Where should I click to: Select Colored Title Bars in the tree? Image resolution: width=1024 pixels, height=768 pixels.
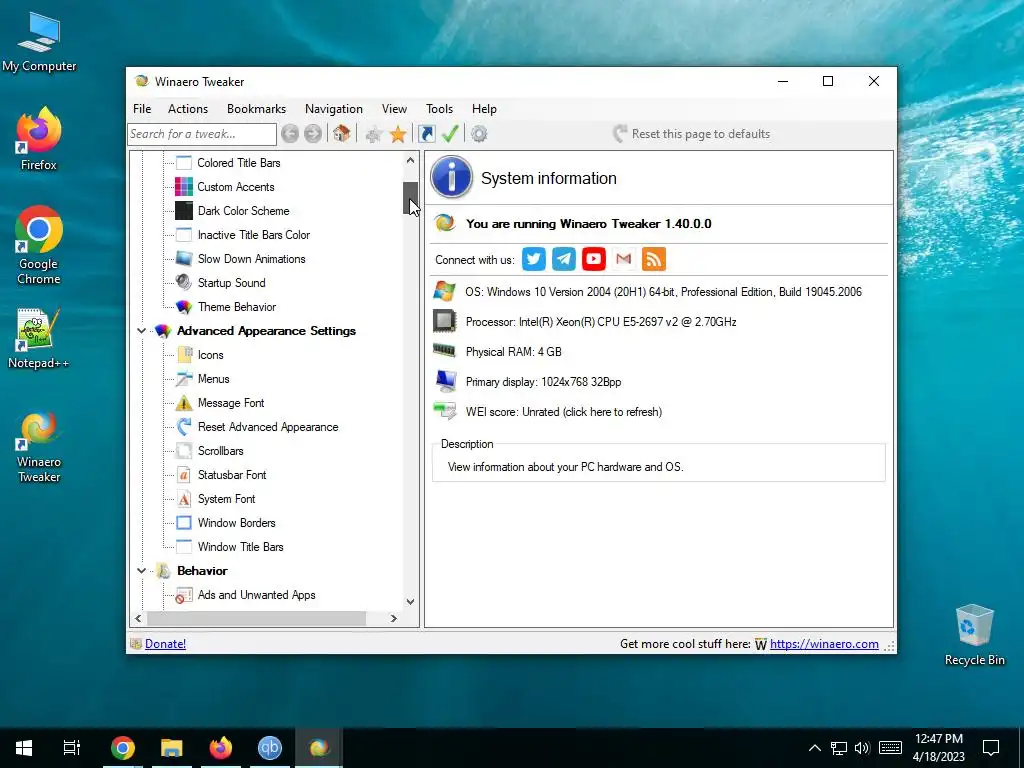pos(239,163)
